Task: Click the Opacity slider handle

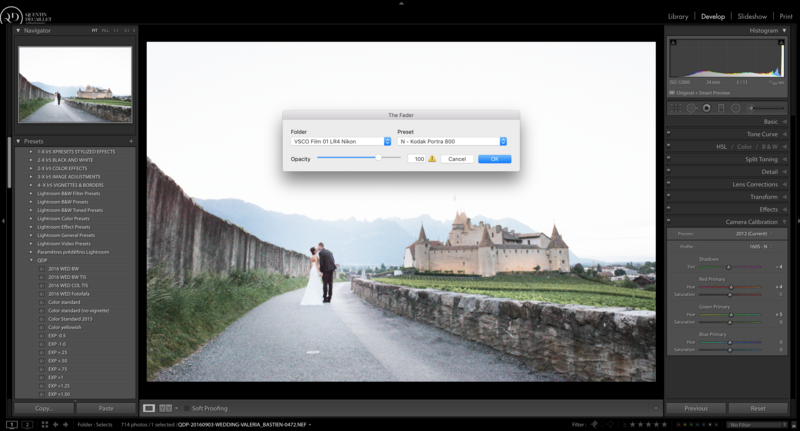Action: tap(379, 158)
